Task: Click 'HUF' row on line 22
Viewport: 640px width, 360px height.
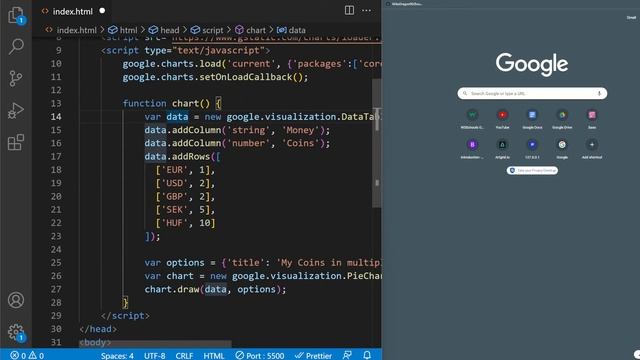Action: point(185,223)
